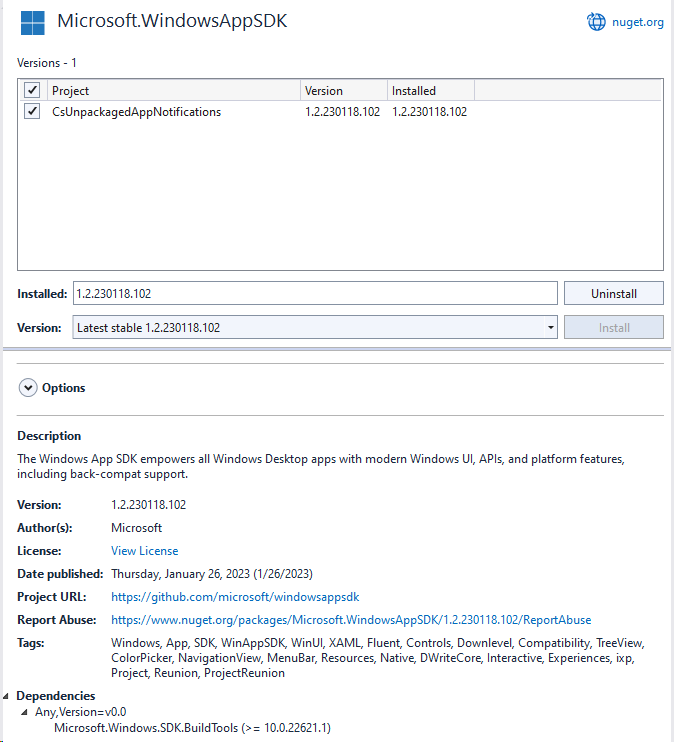Collapse the Any,Version=v0.0 dependency node
This screenshot has height=742, width=674.
pos(24,712)
